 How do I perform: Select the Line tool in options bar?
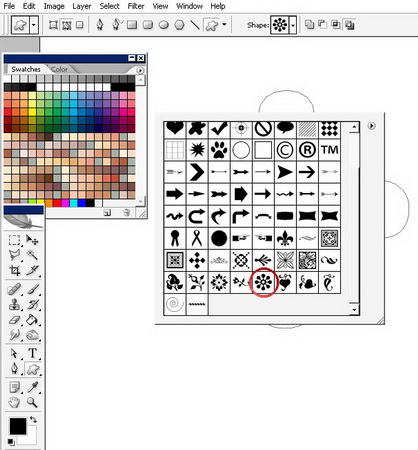[195, 25]
